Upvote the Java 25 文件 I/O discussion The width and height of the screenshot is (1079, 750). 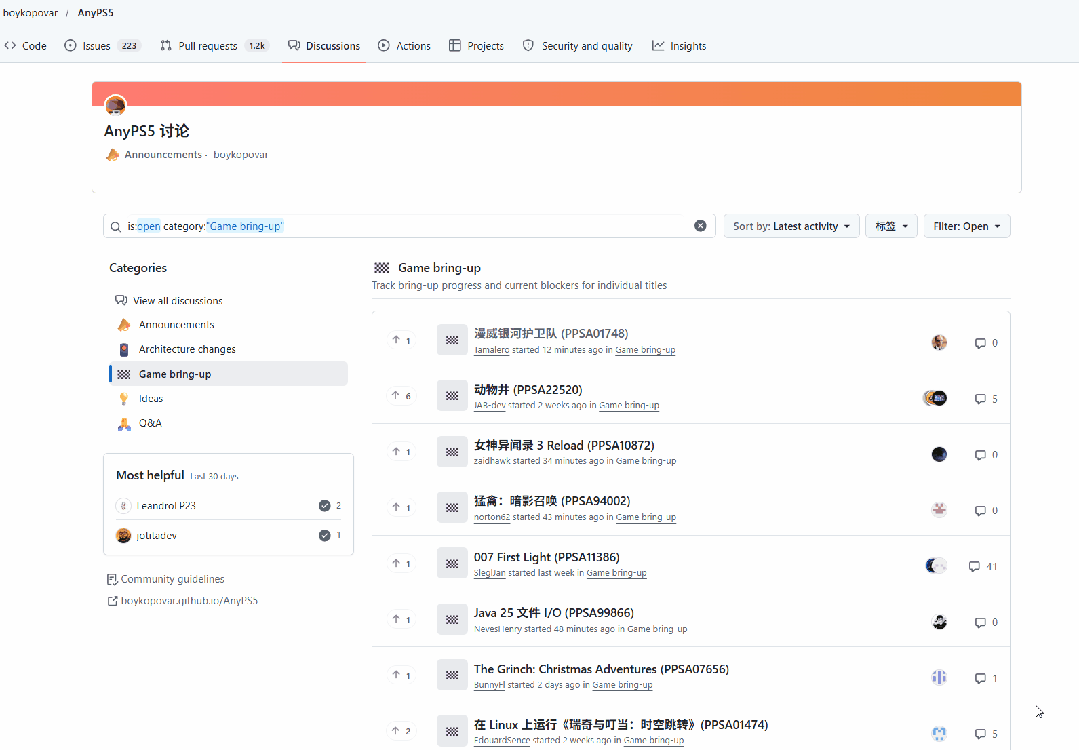(401, 619)
